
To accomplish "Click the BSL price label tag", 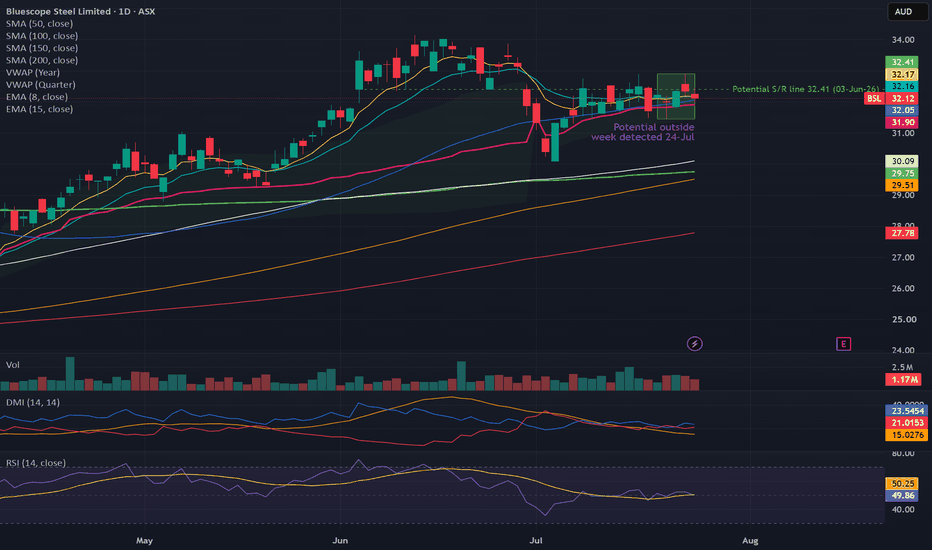I will [874, 99].
